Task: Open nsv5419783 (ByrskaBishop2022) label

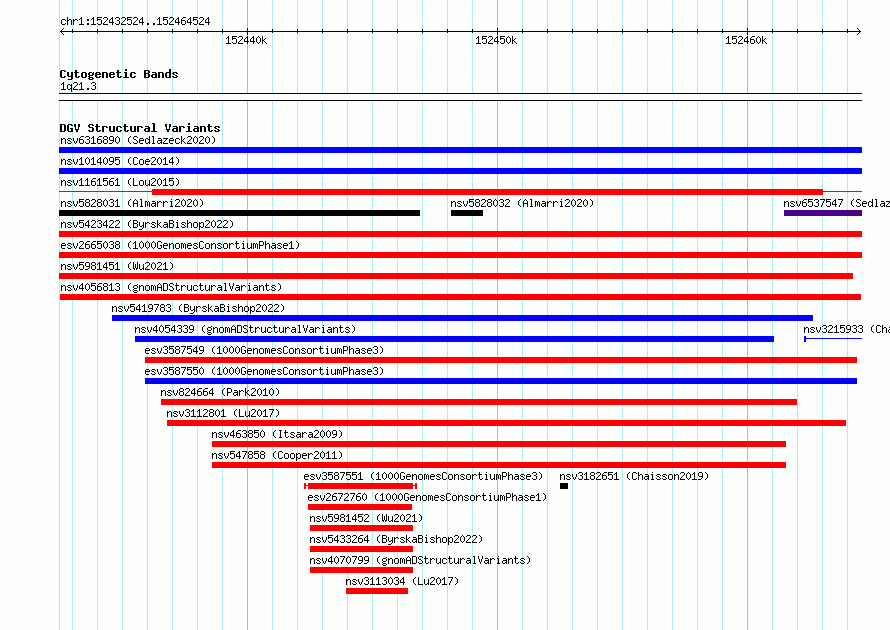Action: coord(198,308)
